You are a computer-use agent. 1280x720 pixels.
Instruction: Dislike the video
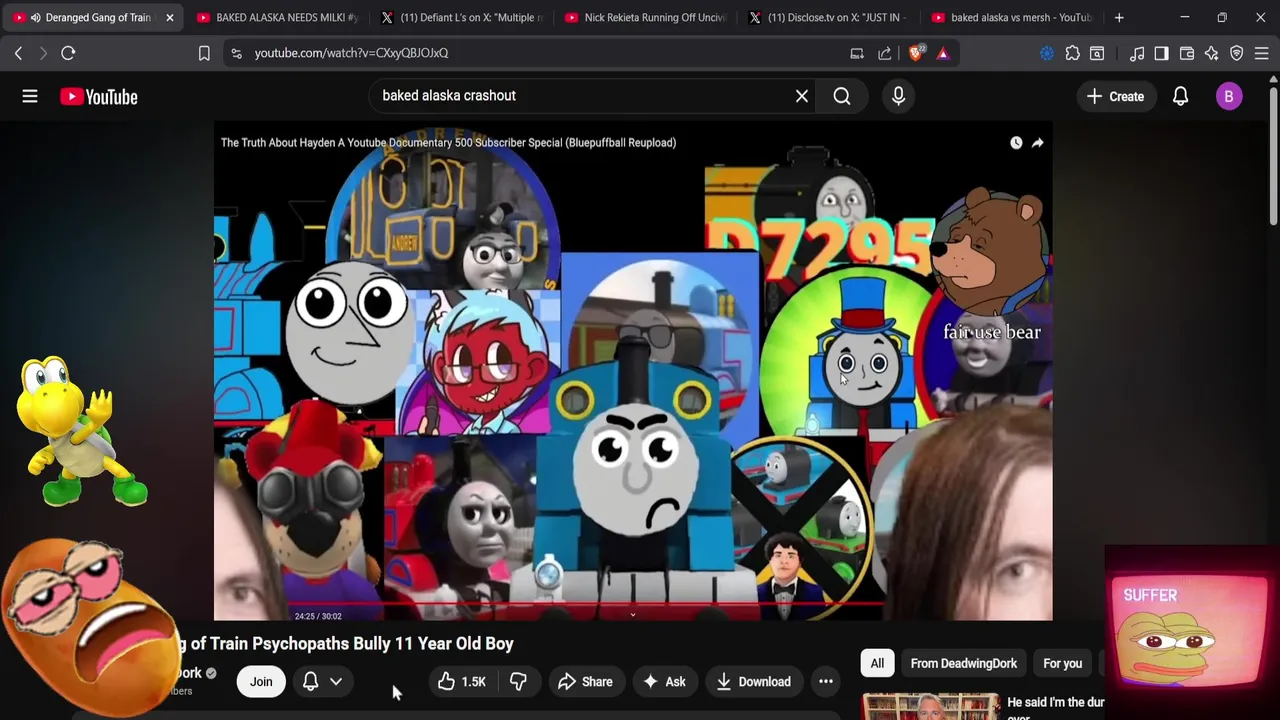click(518, 682)
